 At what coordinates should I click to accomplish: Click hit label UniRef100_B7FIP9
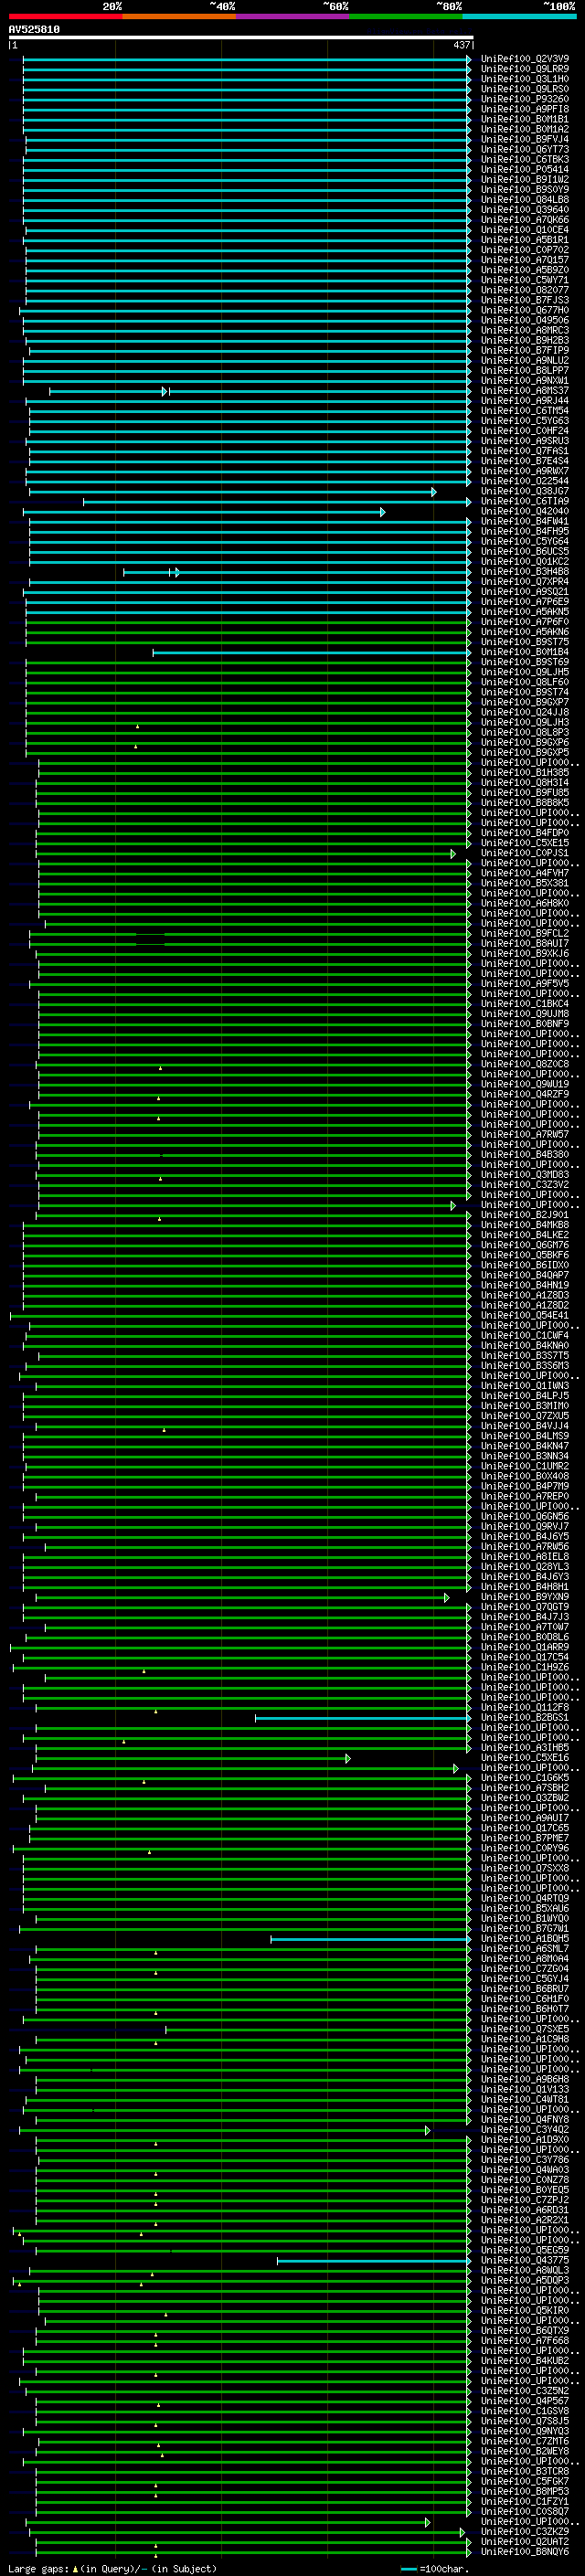coord(525,350)
